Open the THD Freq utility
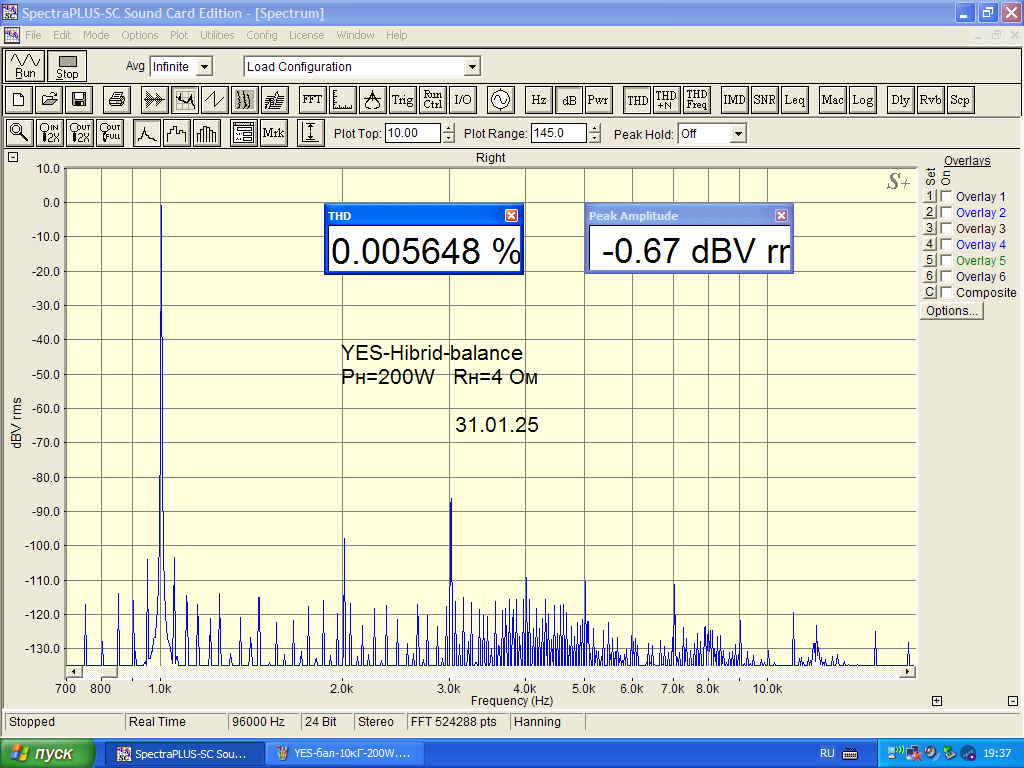 click(x=696, y=100)
